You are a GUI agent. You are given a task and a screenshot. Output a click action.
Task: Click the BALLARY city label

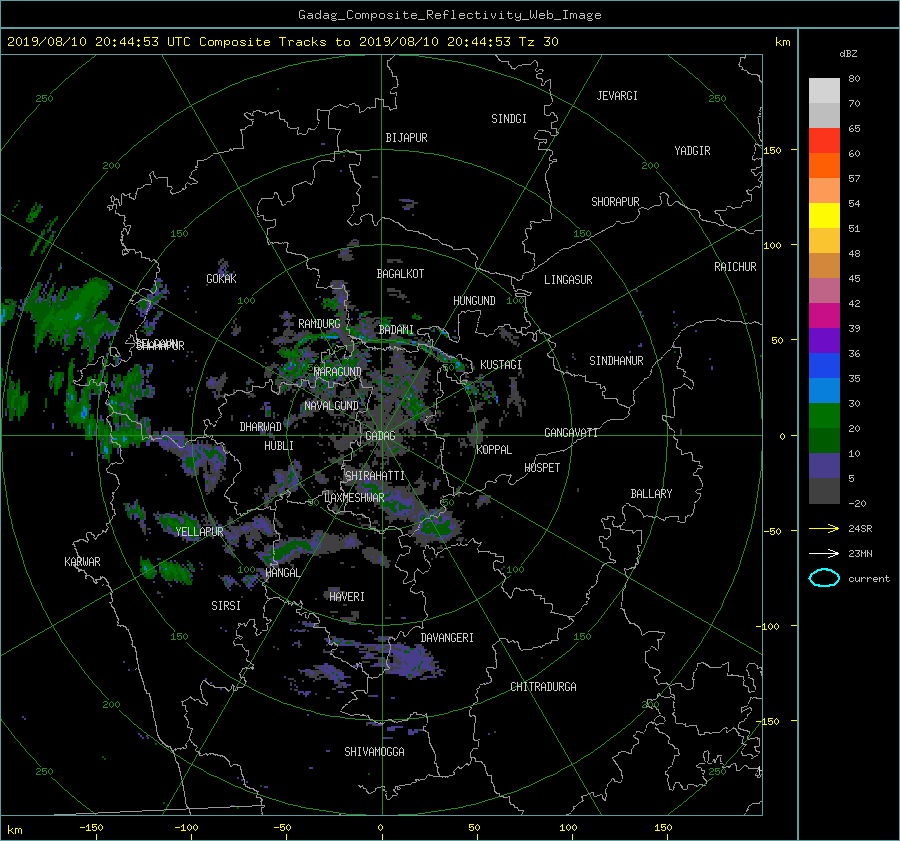click(x=651, y=494)
